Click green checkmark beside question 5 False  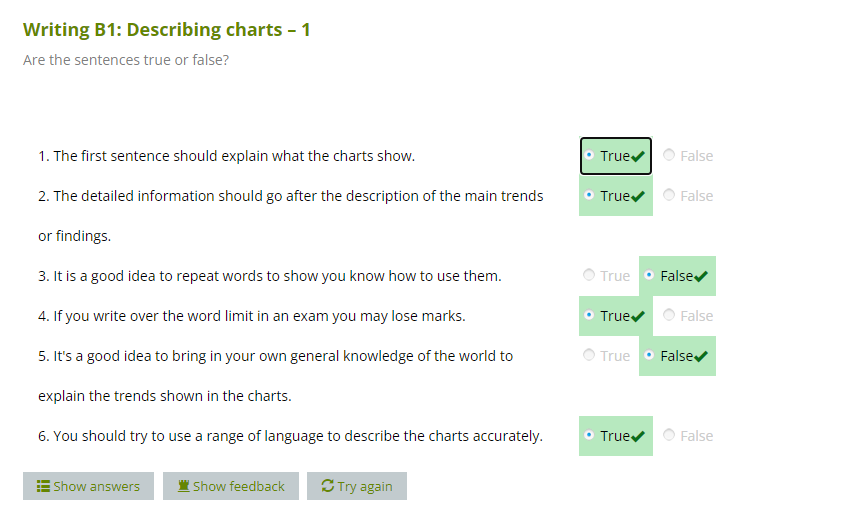(700, 357)
